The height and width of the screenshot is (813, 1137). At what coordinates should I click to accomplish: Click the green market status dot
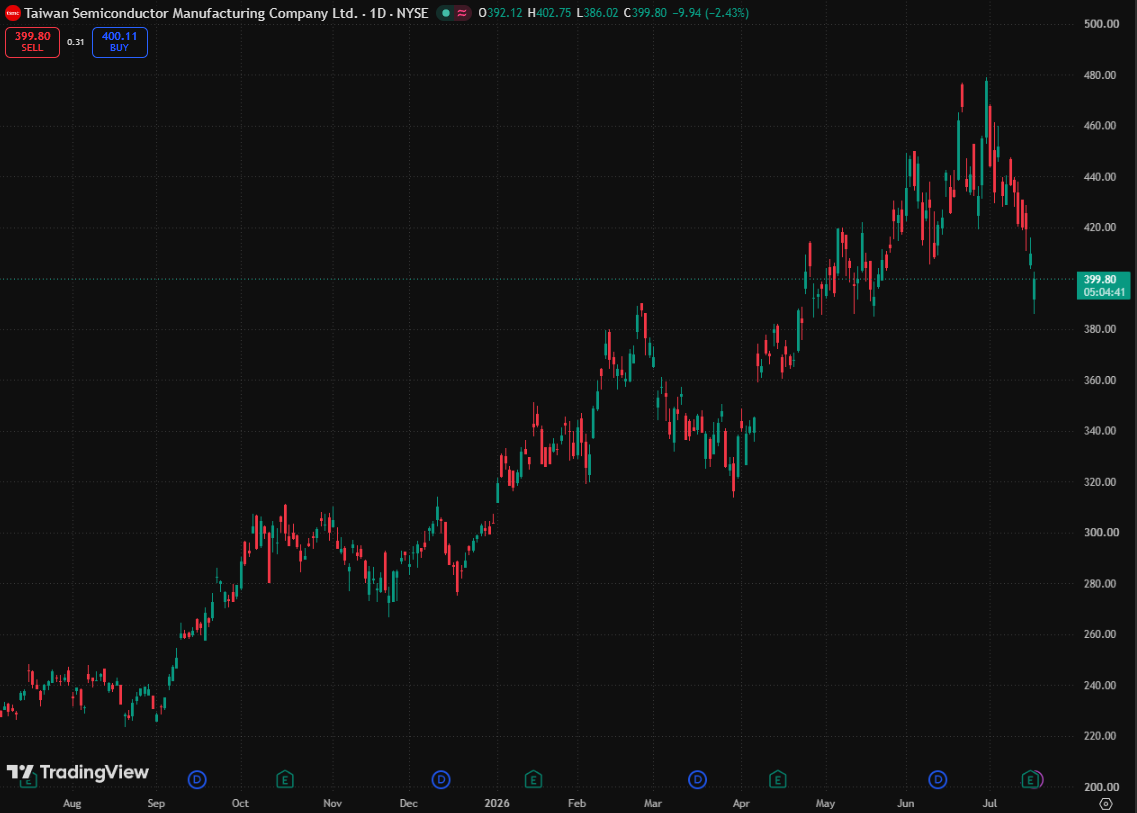point(446,13)
